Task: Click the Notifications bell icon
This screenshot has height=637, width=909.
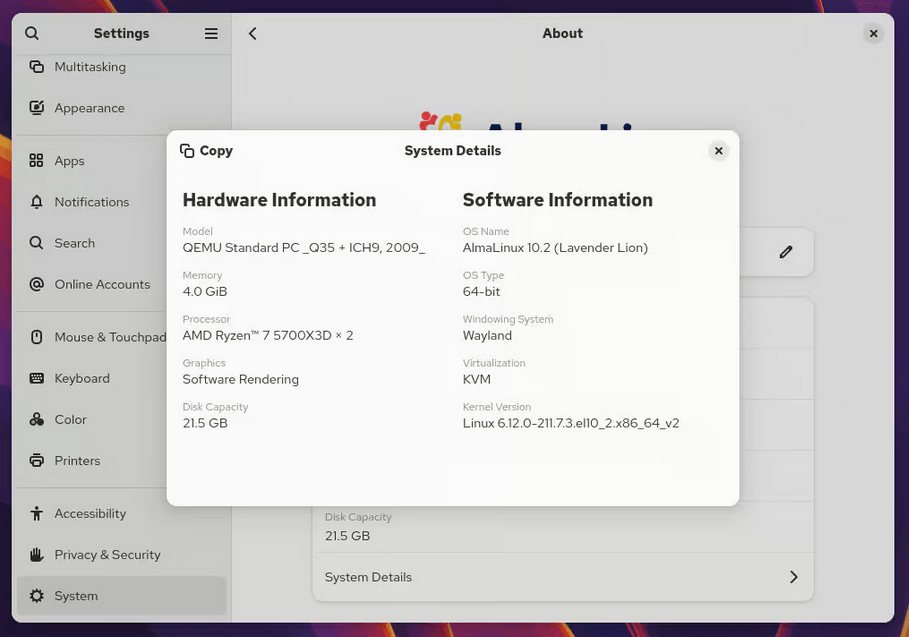Action: (x=37, y=202)
